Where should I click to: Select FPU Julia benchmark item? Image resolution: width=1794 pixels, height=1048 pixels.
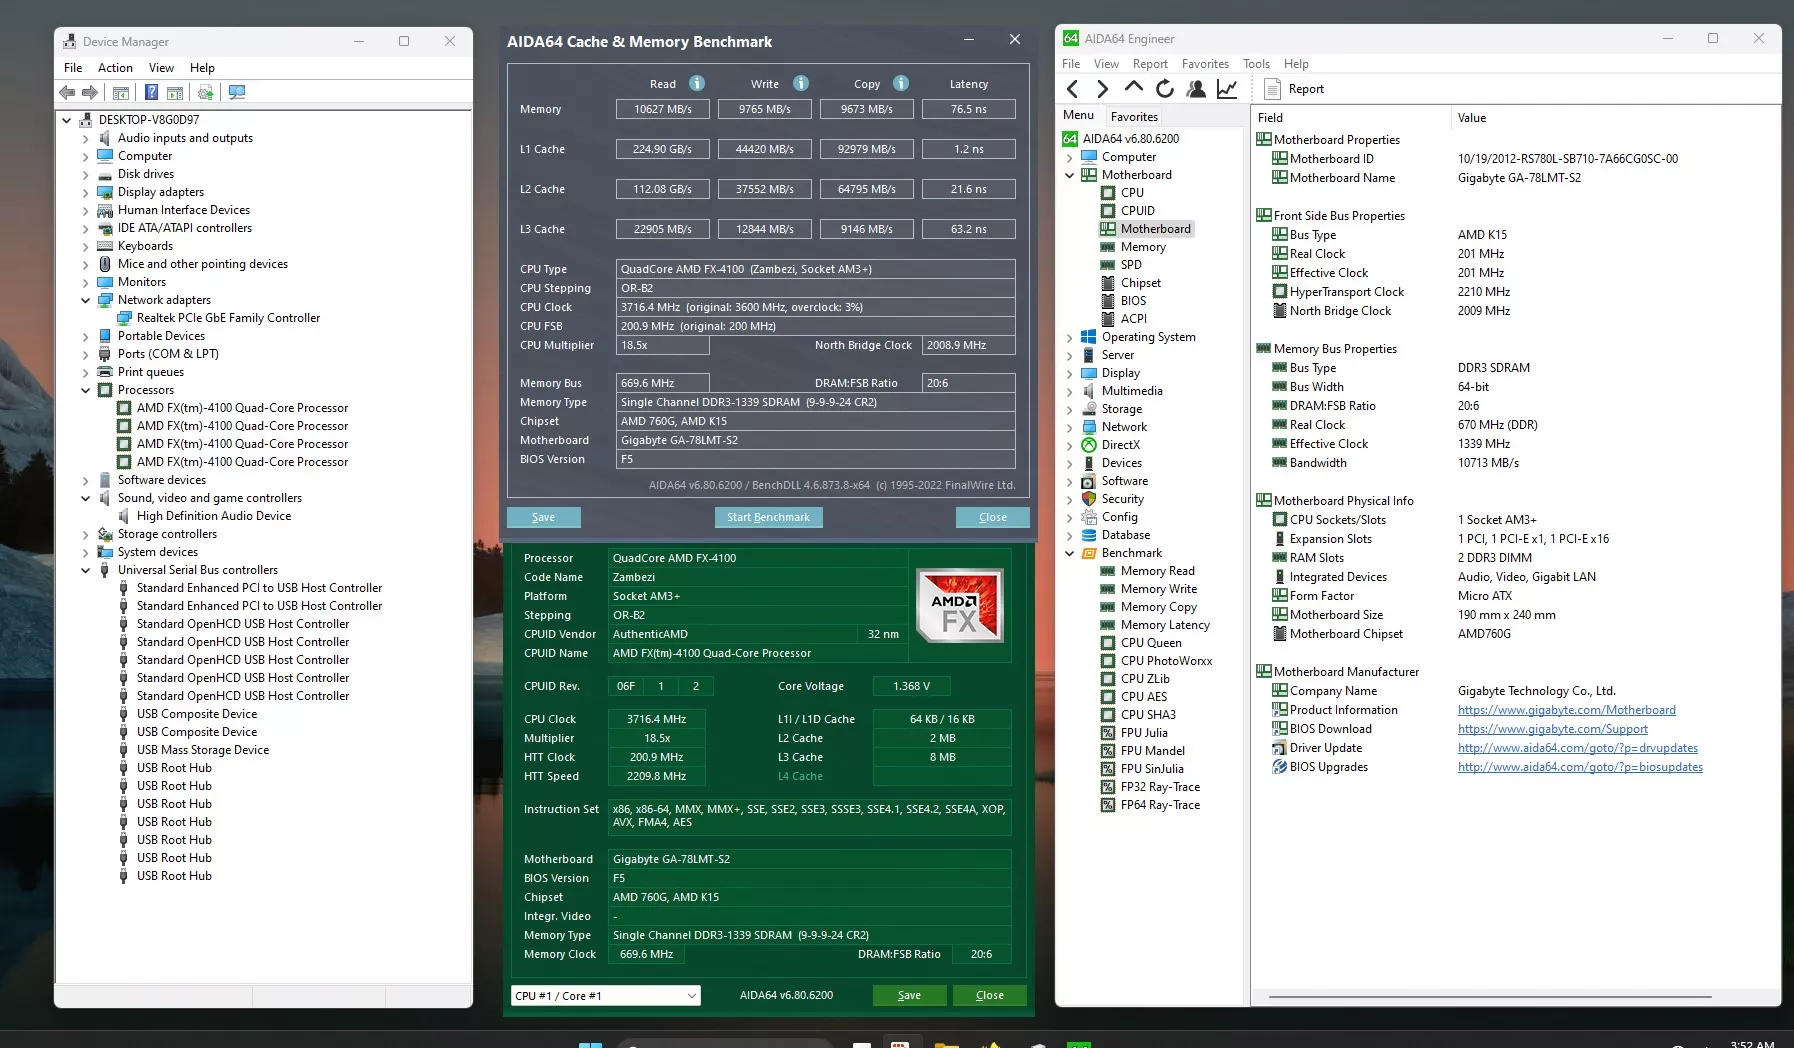[1144, 733]
